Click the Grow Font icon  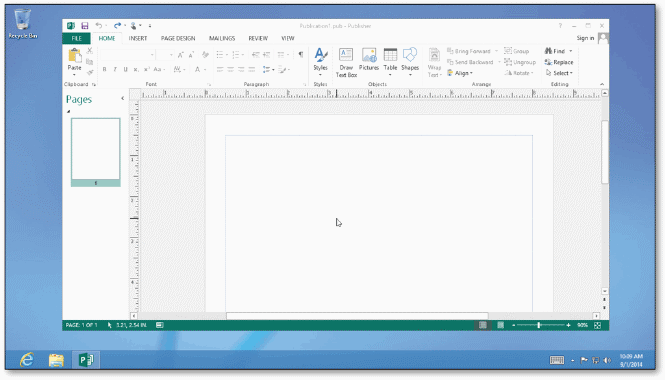(181, 55)
